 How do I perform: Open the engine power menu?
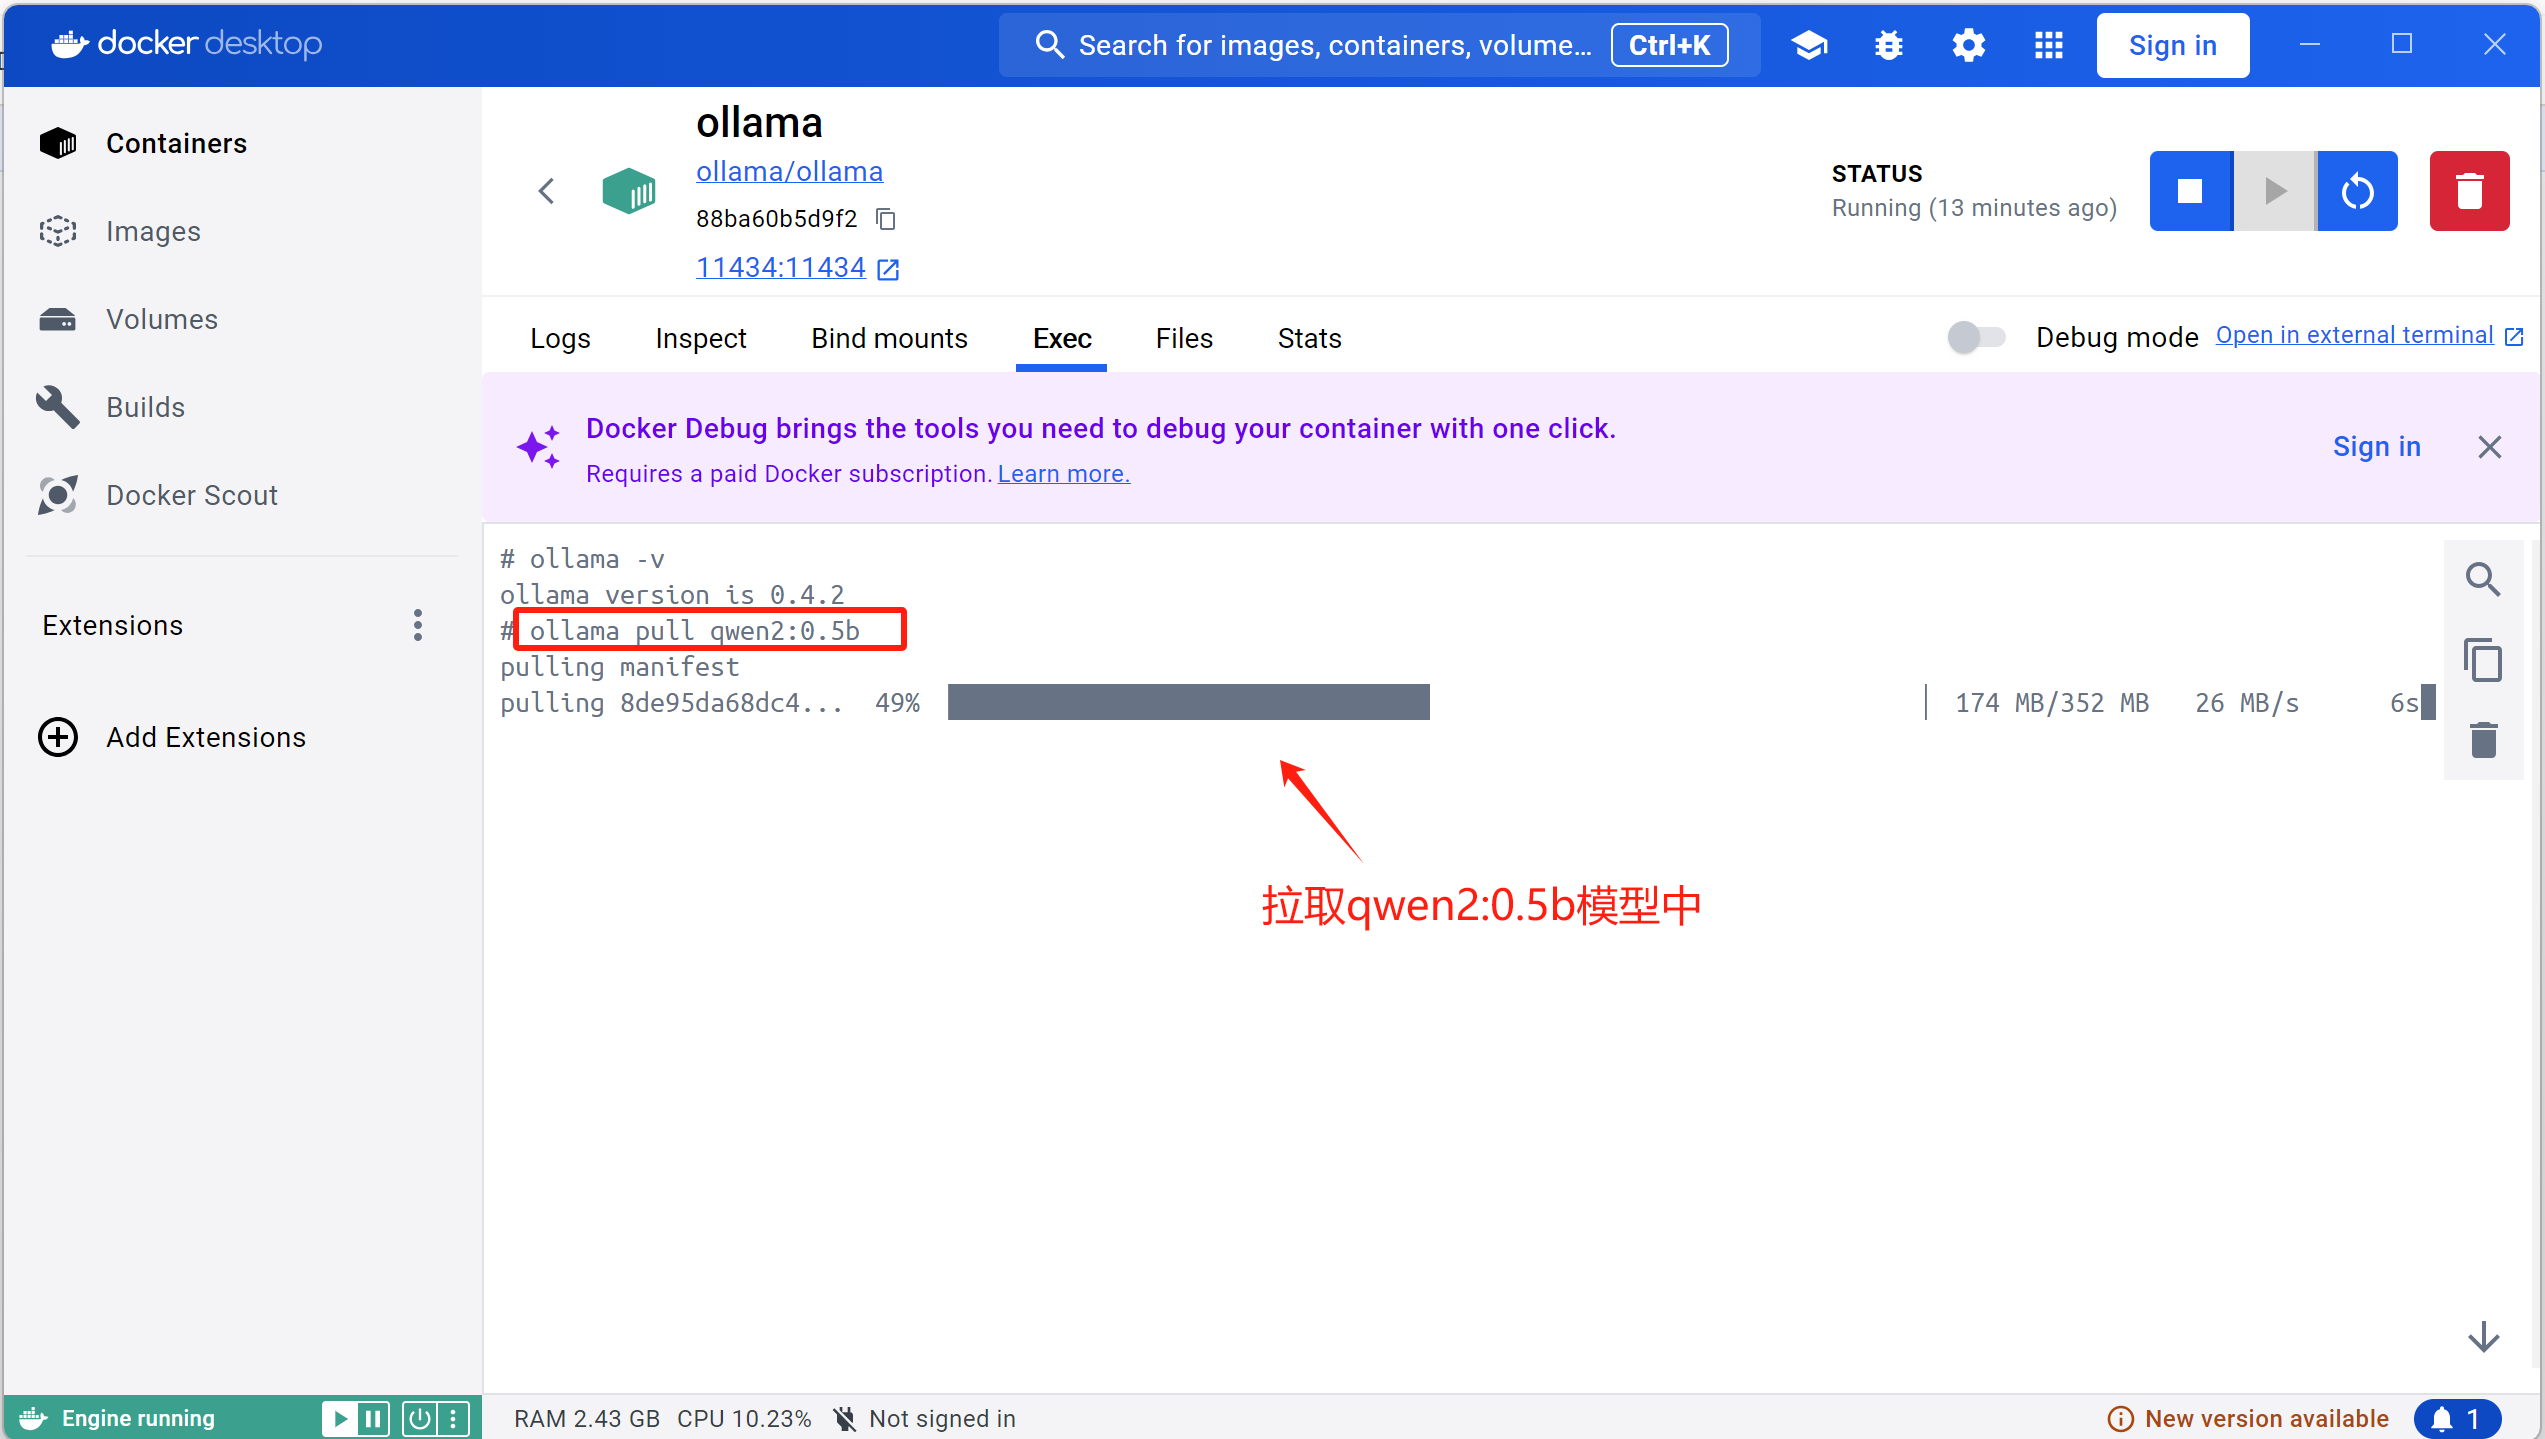tap(420, 1418)
